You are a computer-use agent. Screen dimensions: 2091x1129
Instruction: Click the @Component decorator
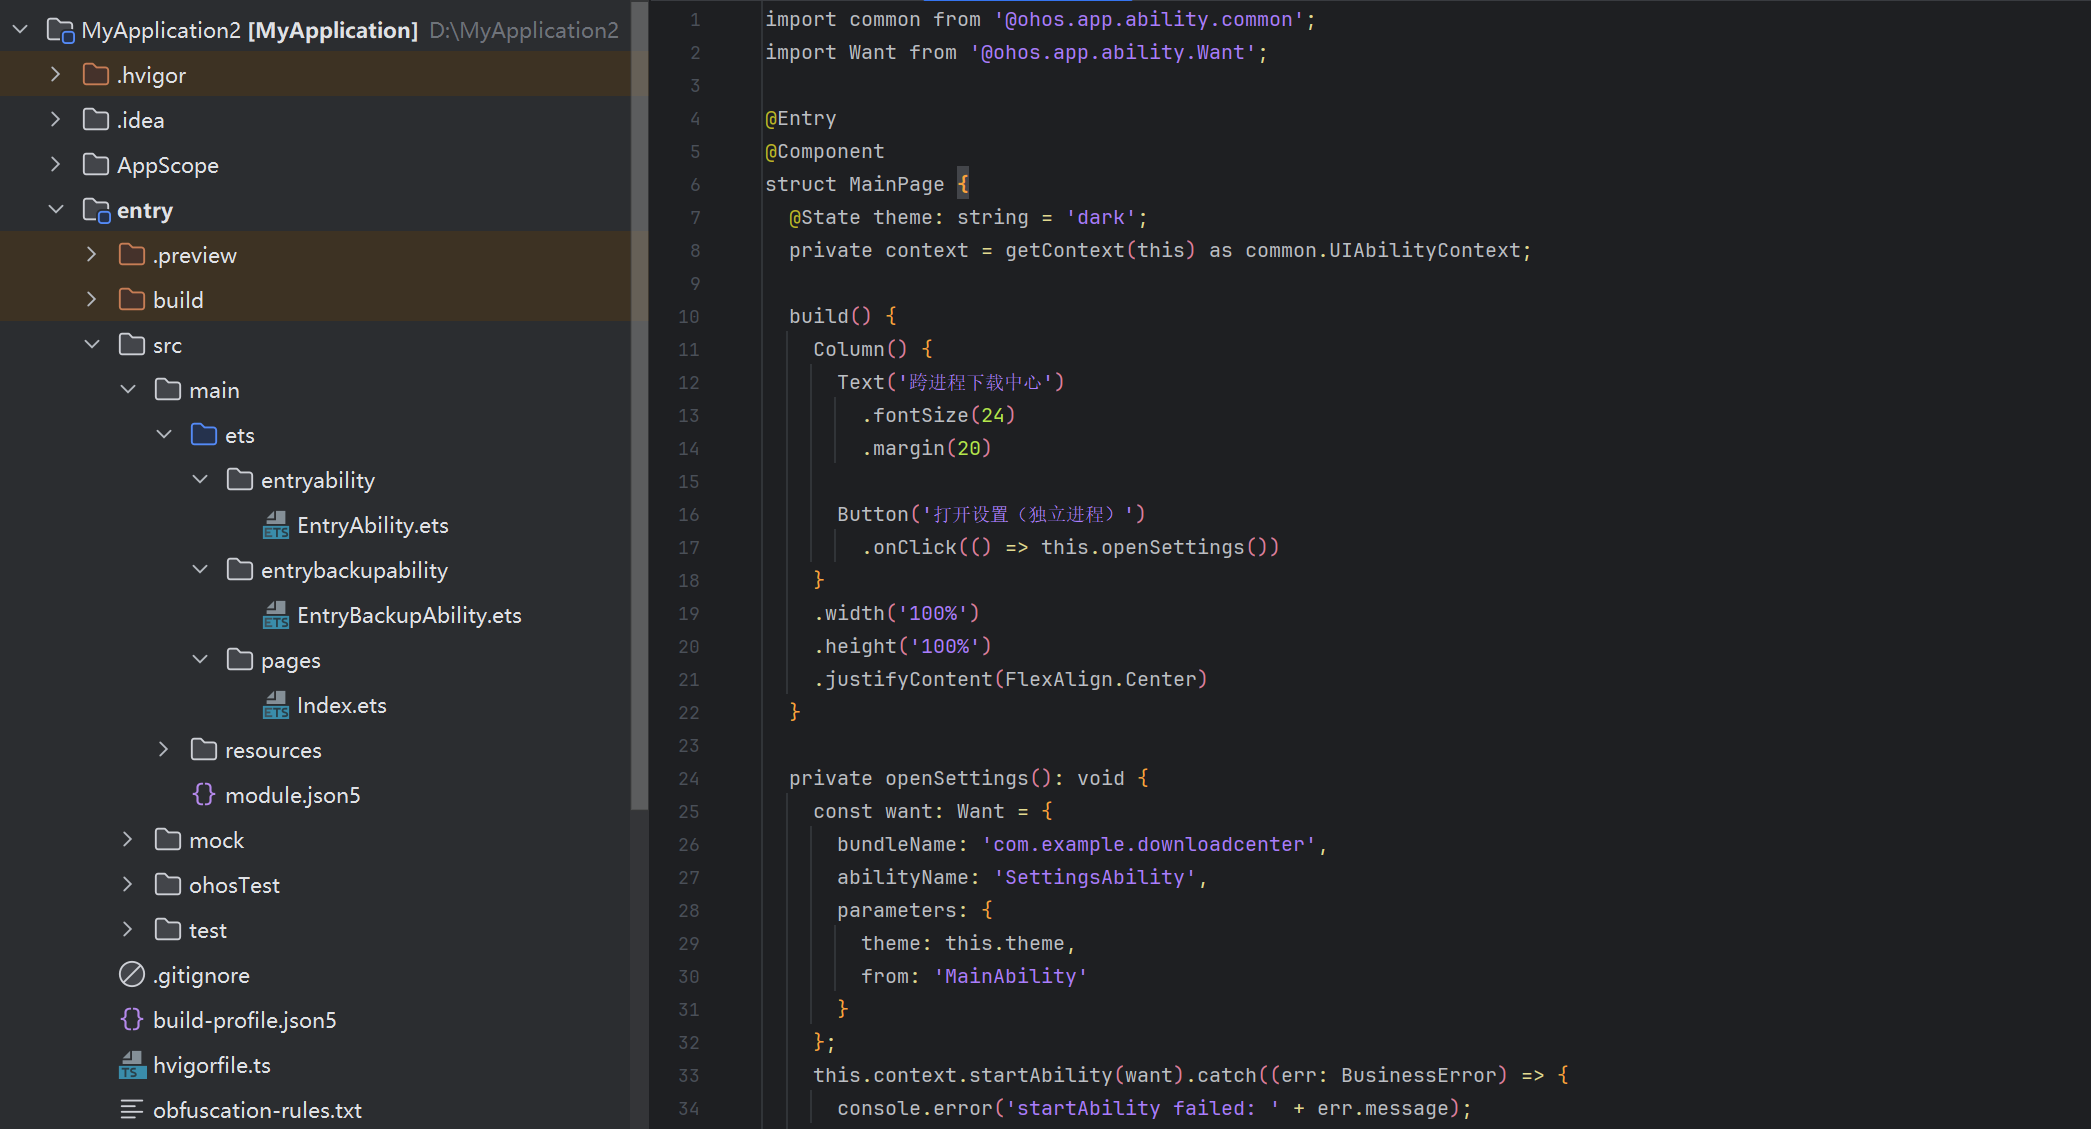coord(825,151)
